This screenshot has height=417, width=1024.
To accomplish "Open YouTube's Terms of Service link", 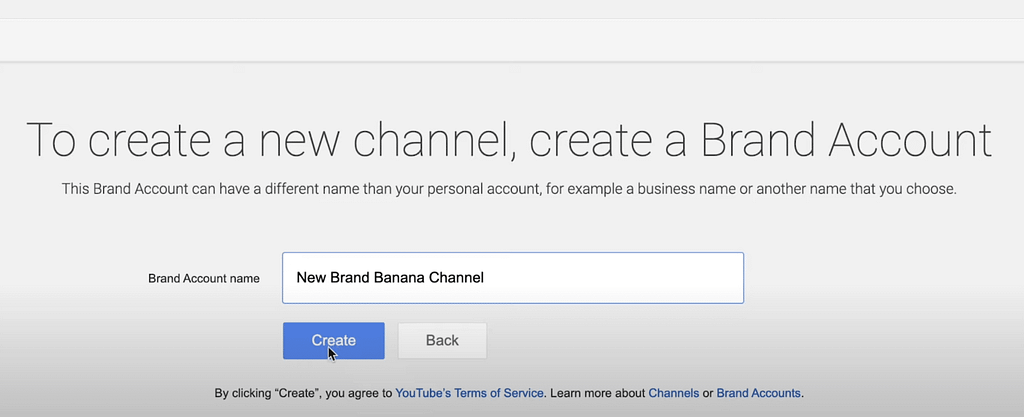I will [470, 393].
